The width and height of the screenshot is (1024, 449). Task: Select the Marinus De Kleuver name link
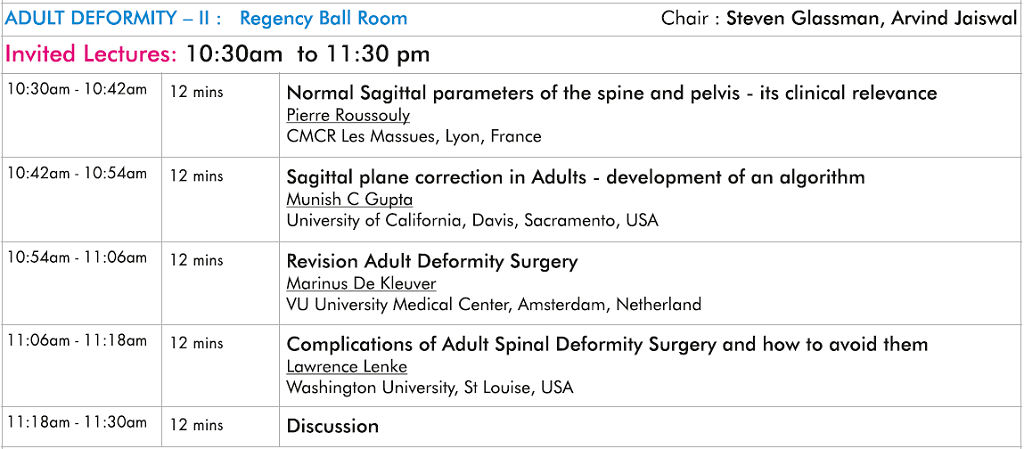coord(361,284)
